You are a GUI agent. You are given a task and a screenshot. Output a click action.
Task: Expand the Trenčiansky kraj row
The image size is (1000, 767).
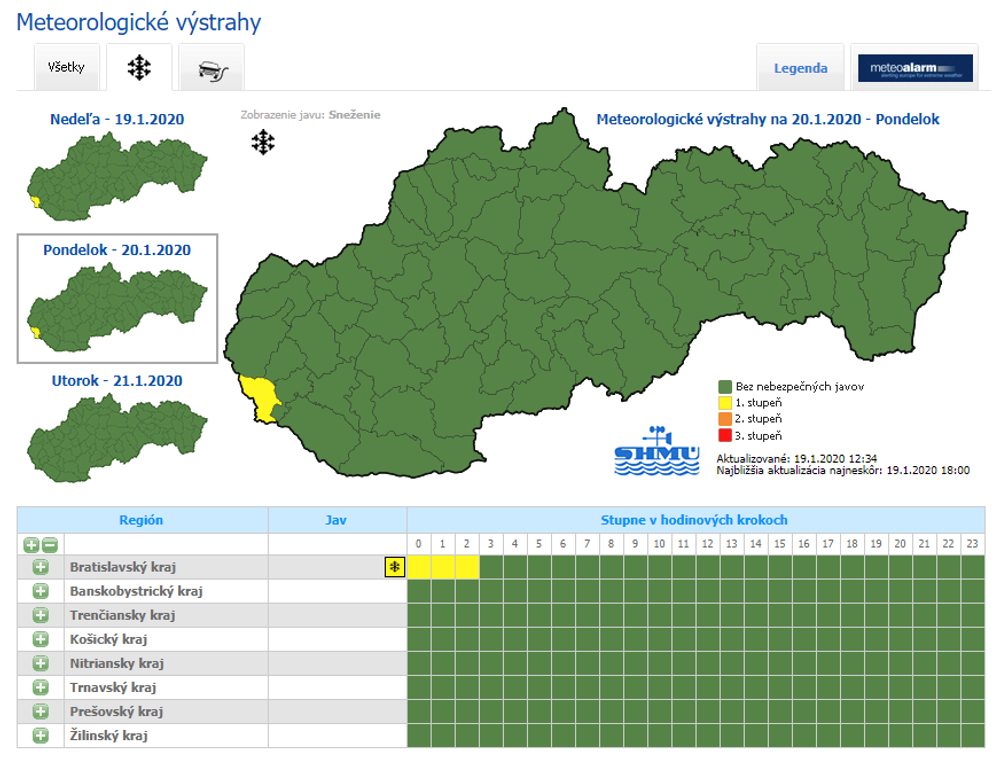tap(41, 615)
